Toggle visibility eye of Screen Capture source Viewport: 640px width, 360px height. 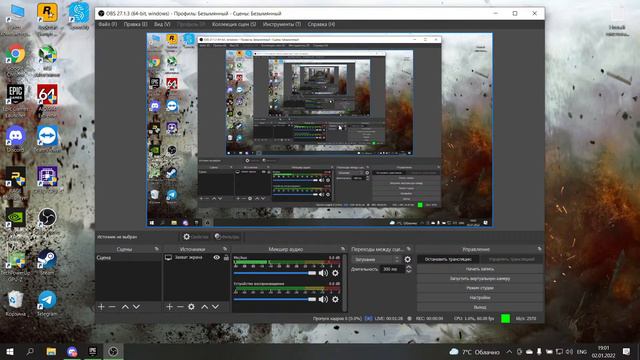[216, 258]
